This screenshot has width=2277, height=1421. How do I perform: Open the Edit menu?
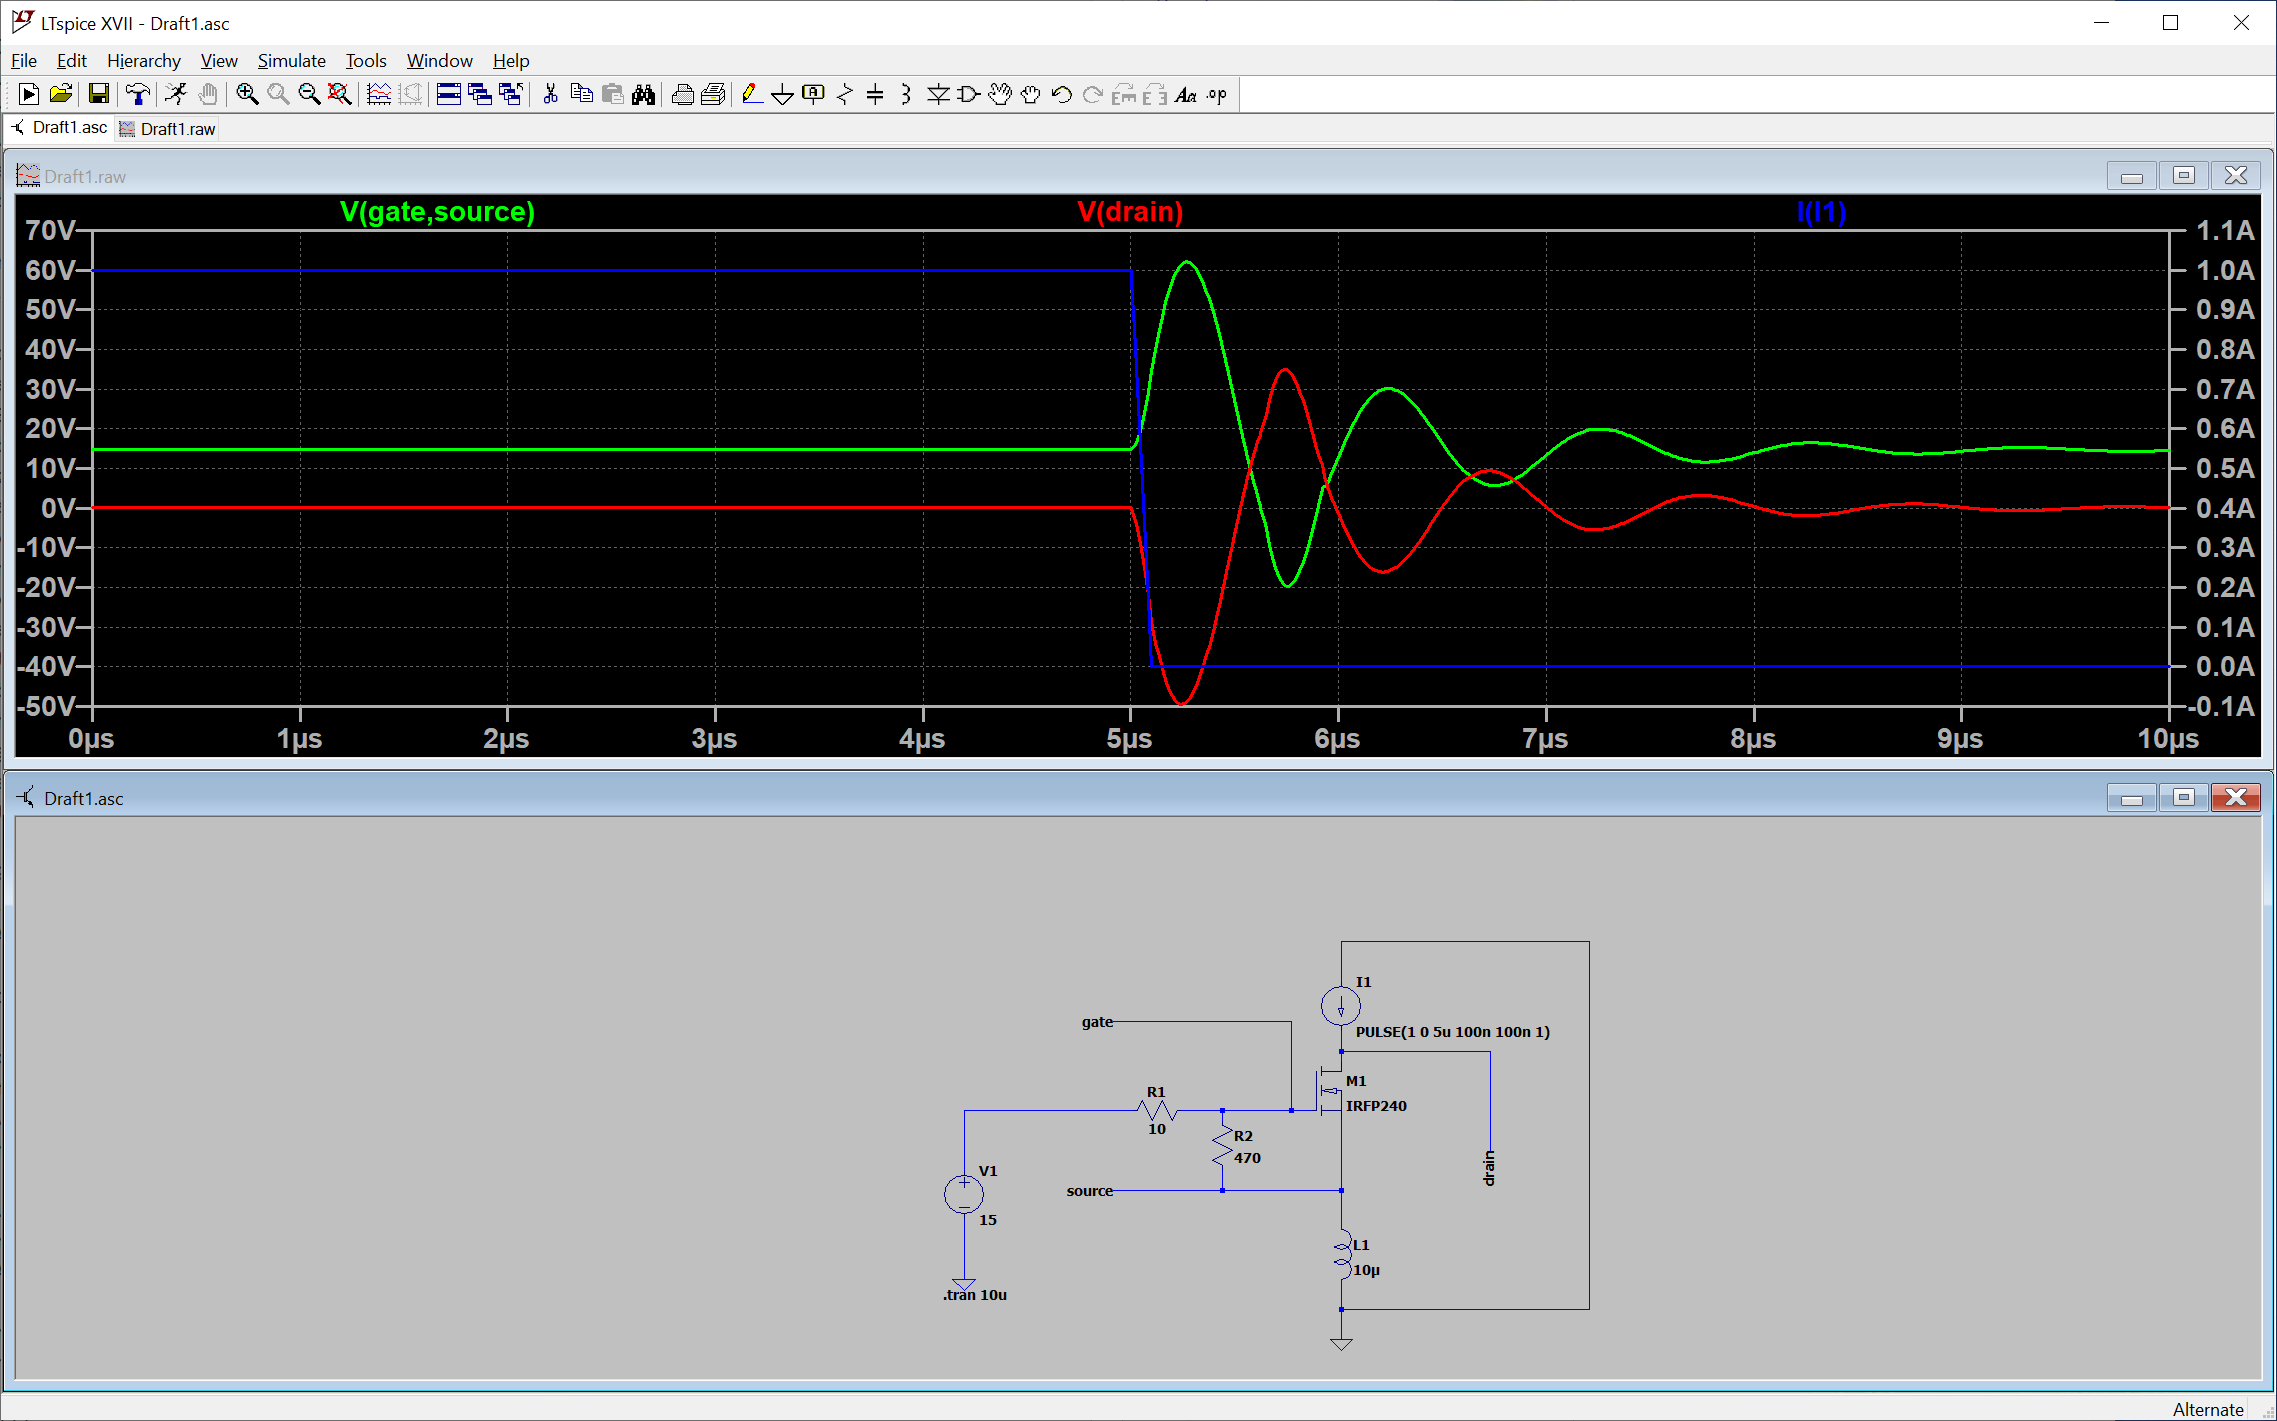pyautogui.click(x=72, y=61)
